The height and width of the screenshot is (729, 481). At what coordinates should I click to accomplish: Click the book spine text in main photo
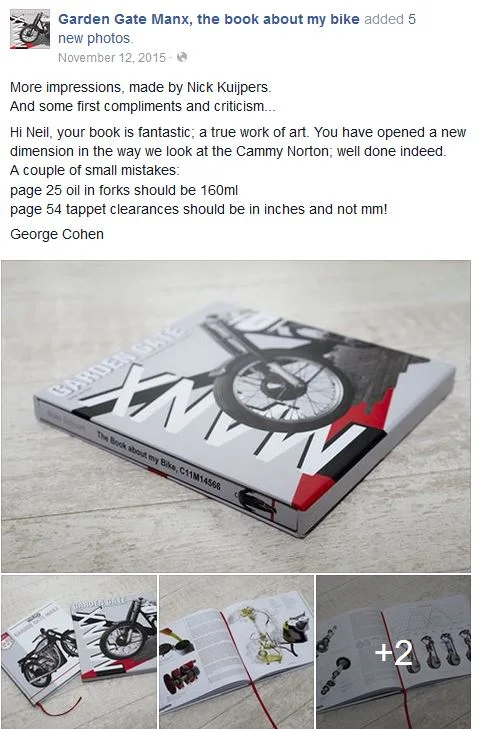point(158,460)
